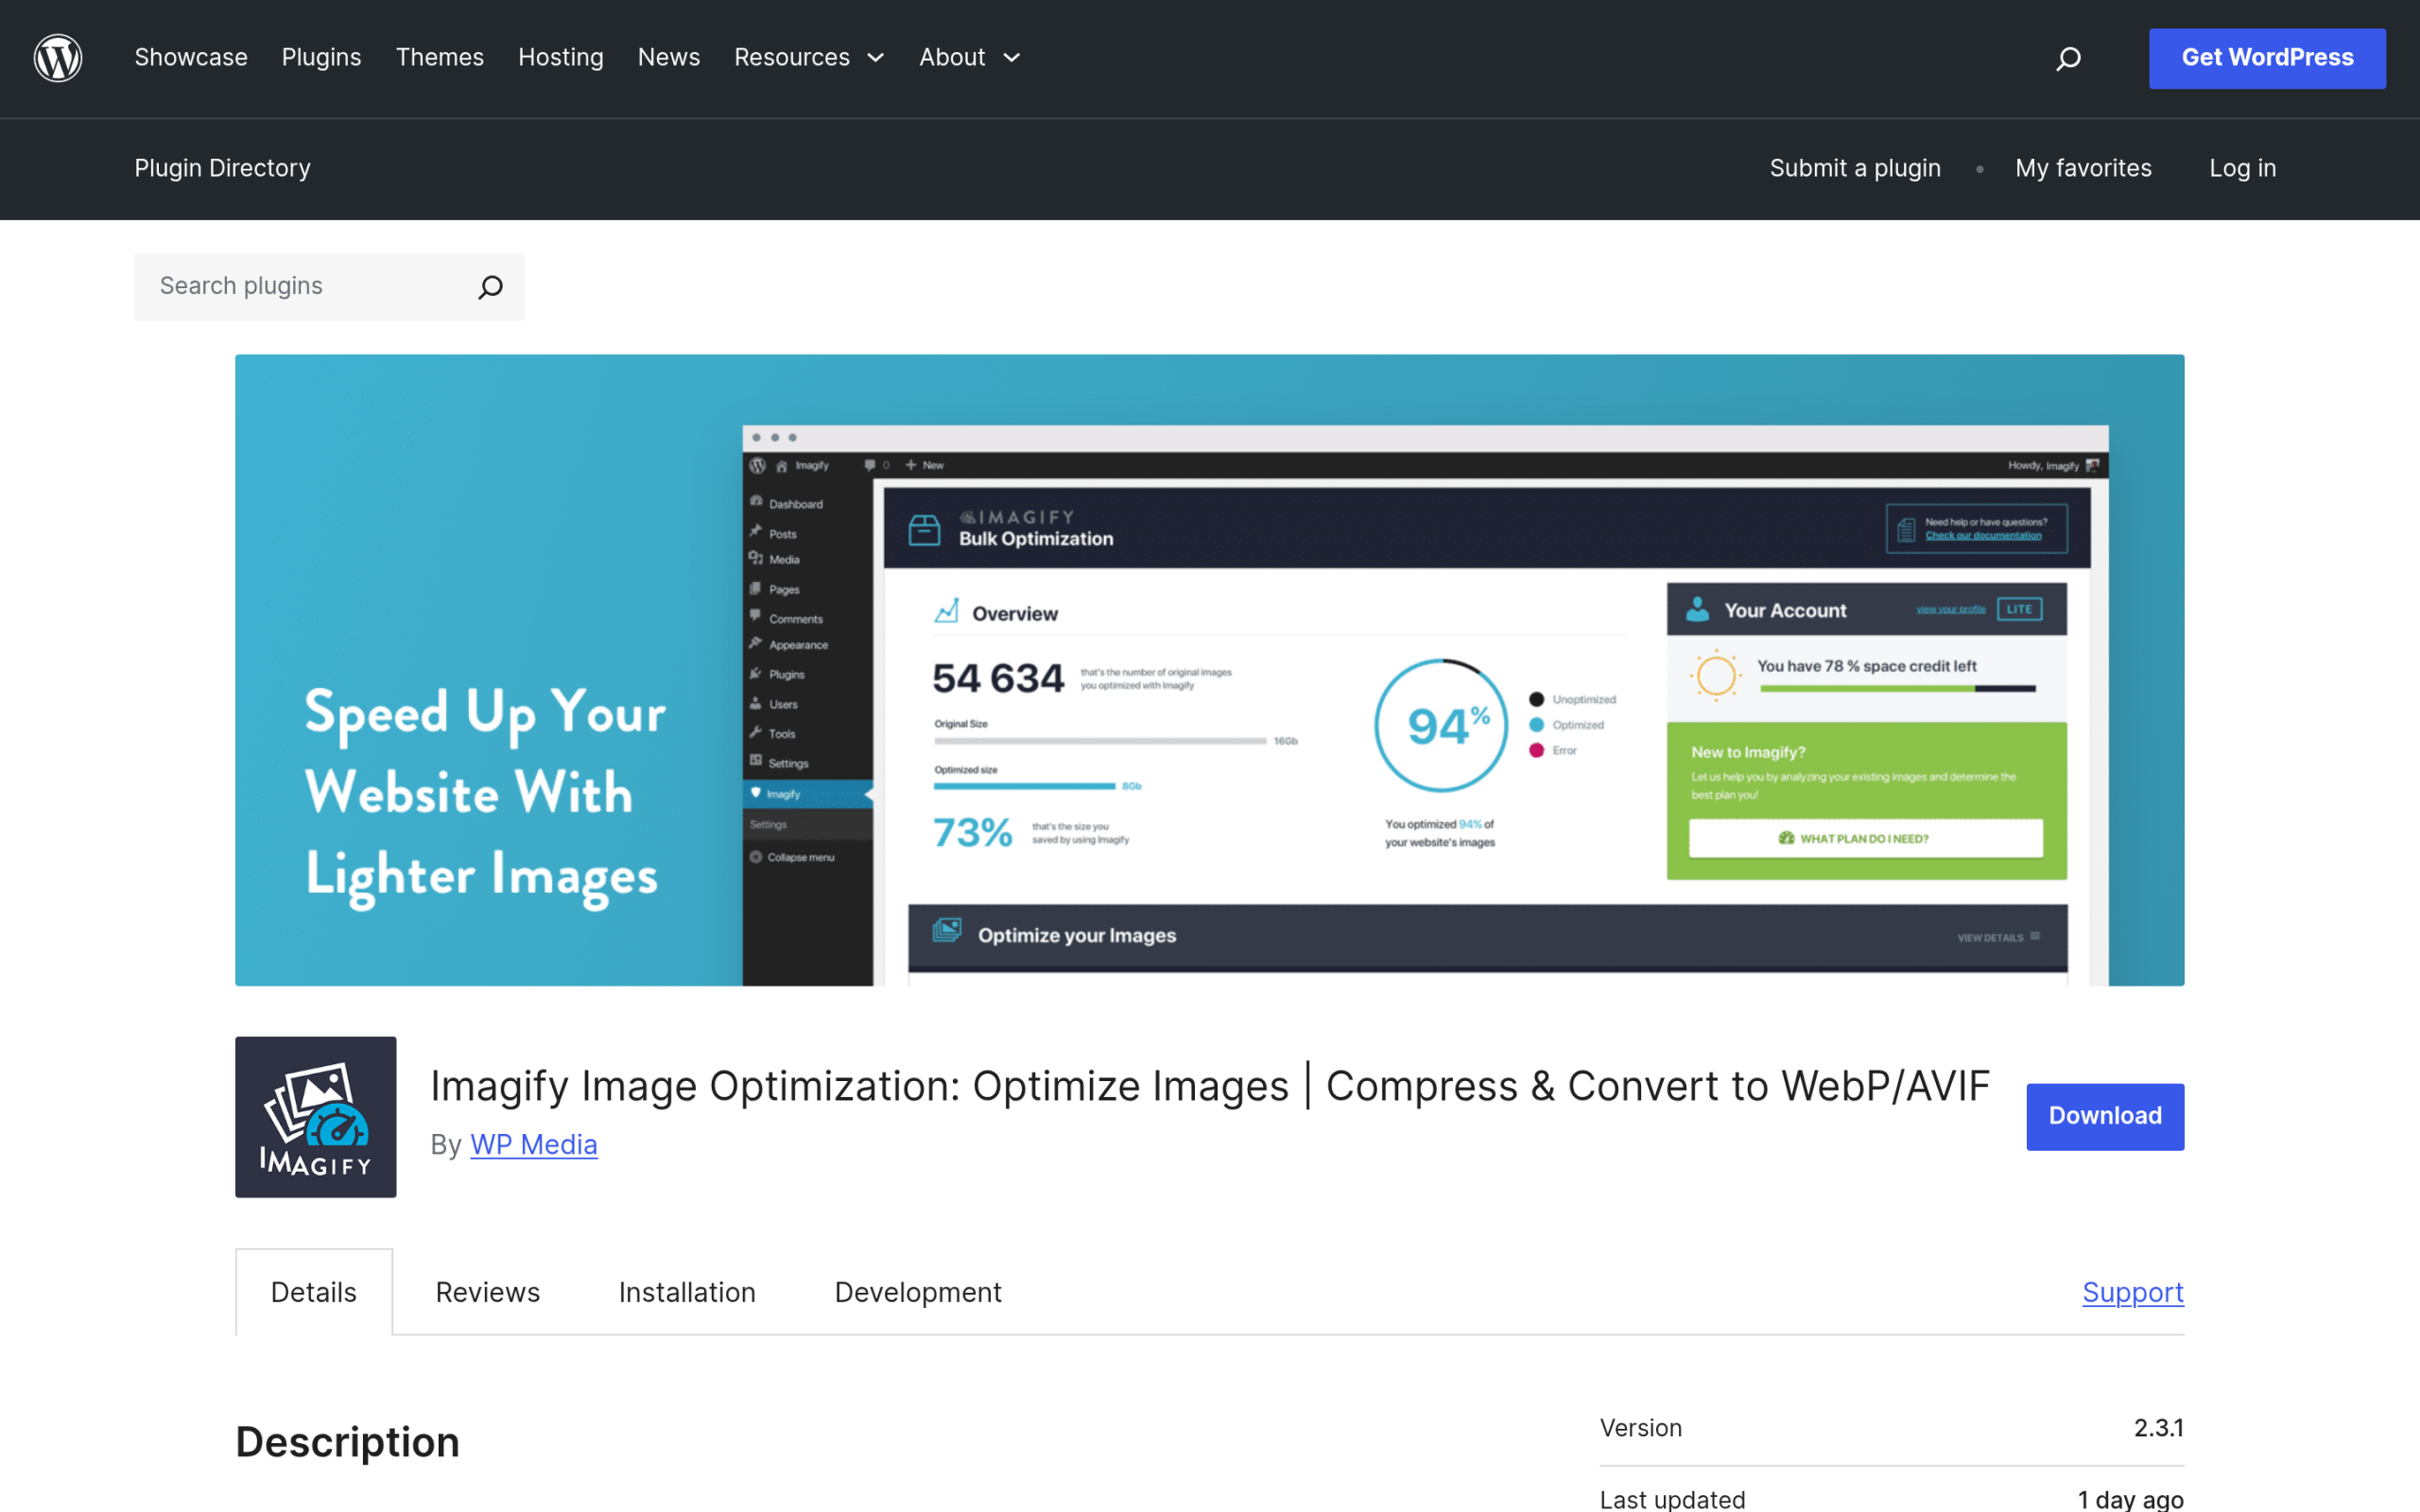Click the Get WordPress button

(2267, 58)
